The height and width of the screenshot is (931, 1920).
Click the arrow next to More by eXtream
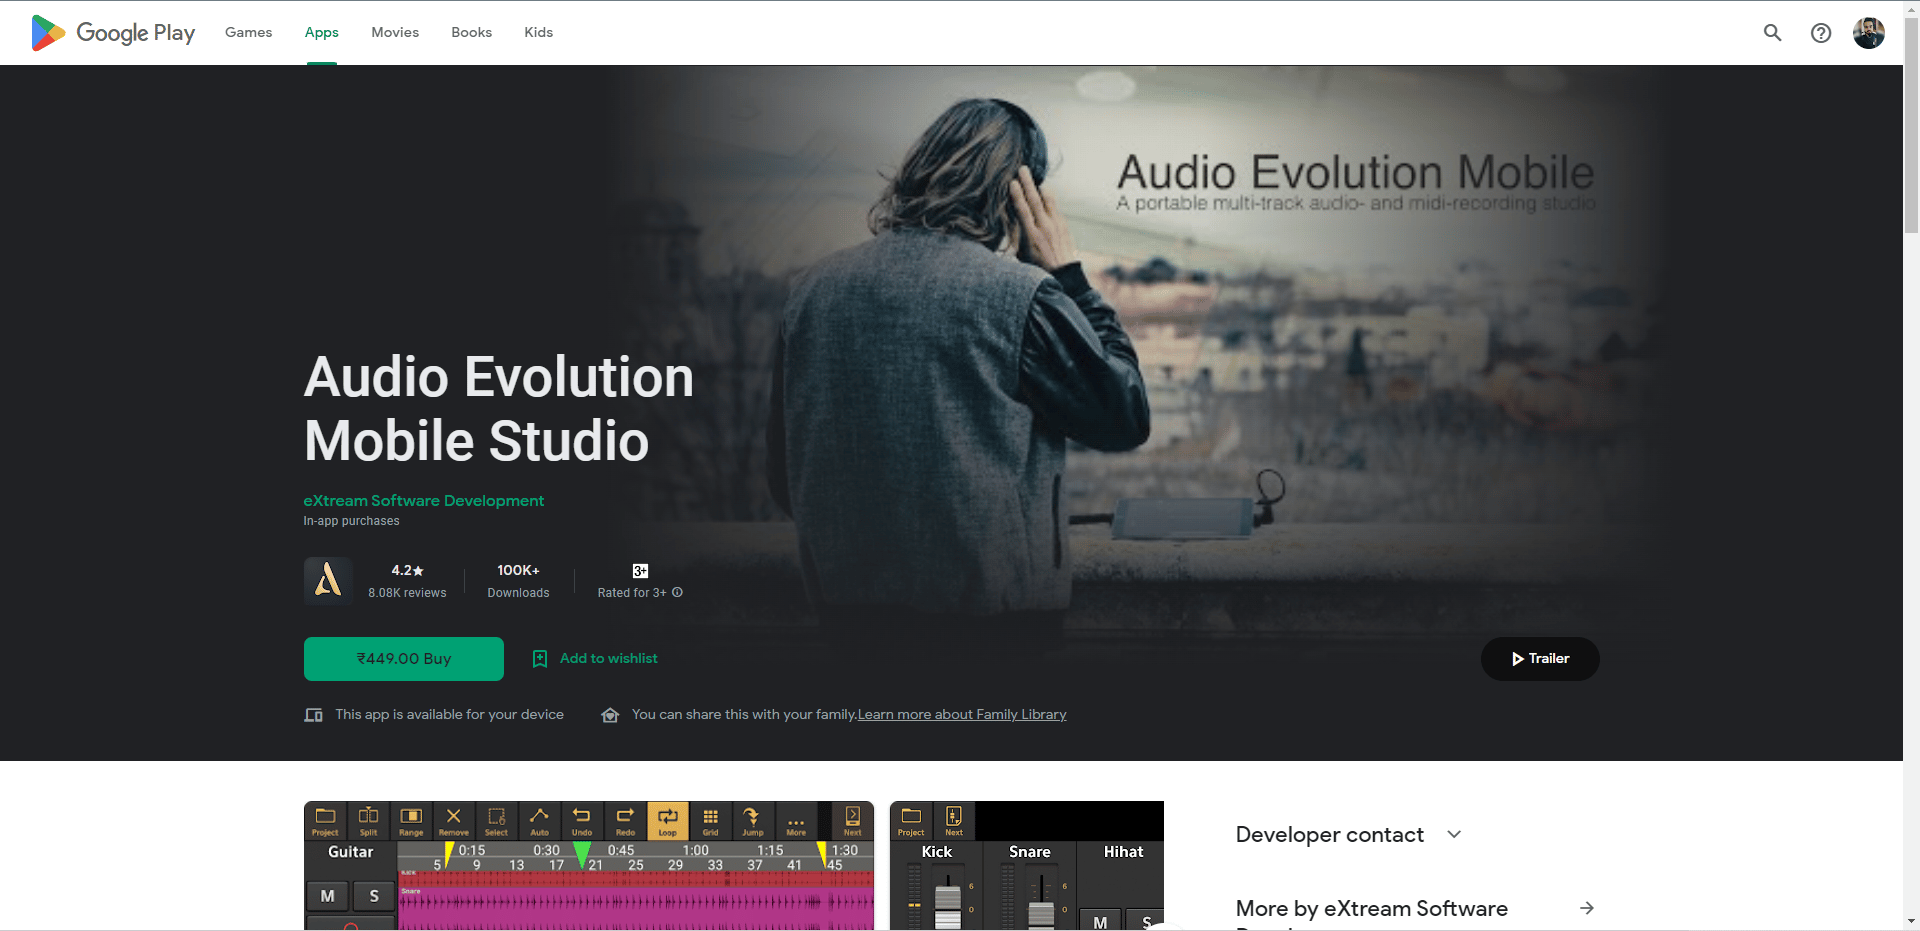pos(1586,908)
